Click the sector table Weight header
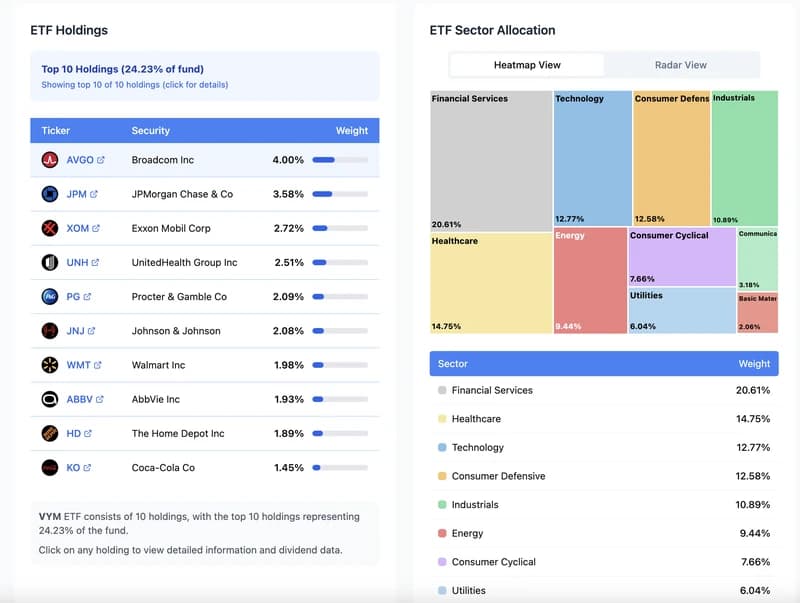Viewport: 800px width, 603px height. click(754, 364)
